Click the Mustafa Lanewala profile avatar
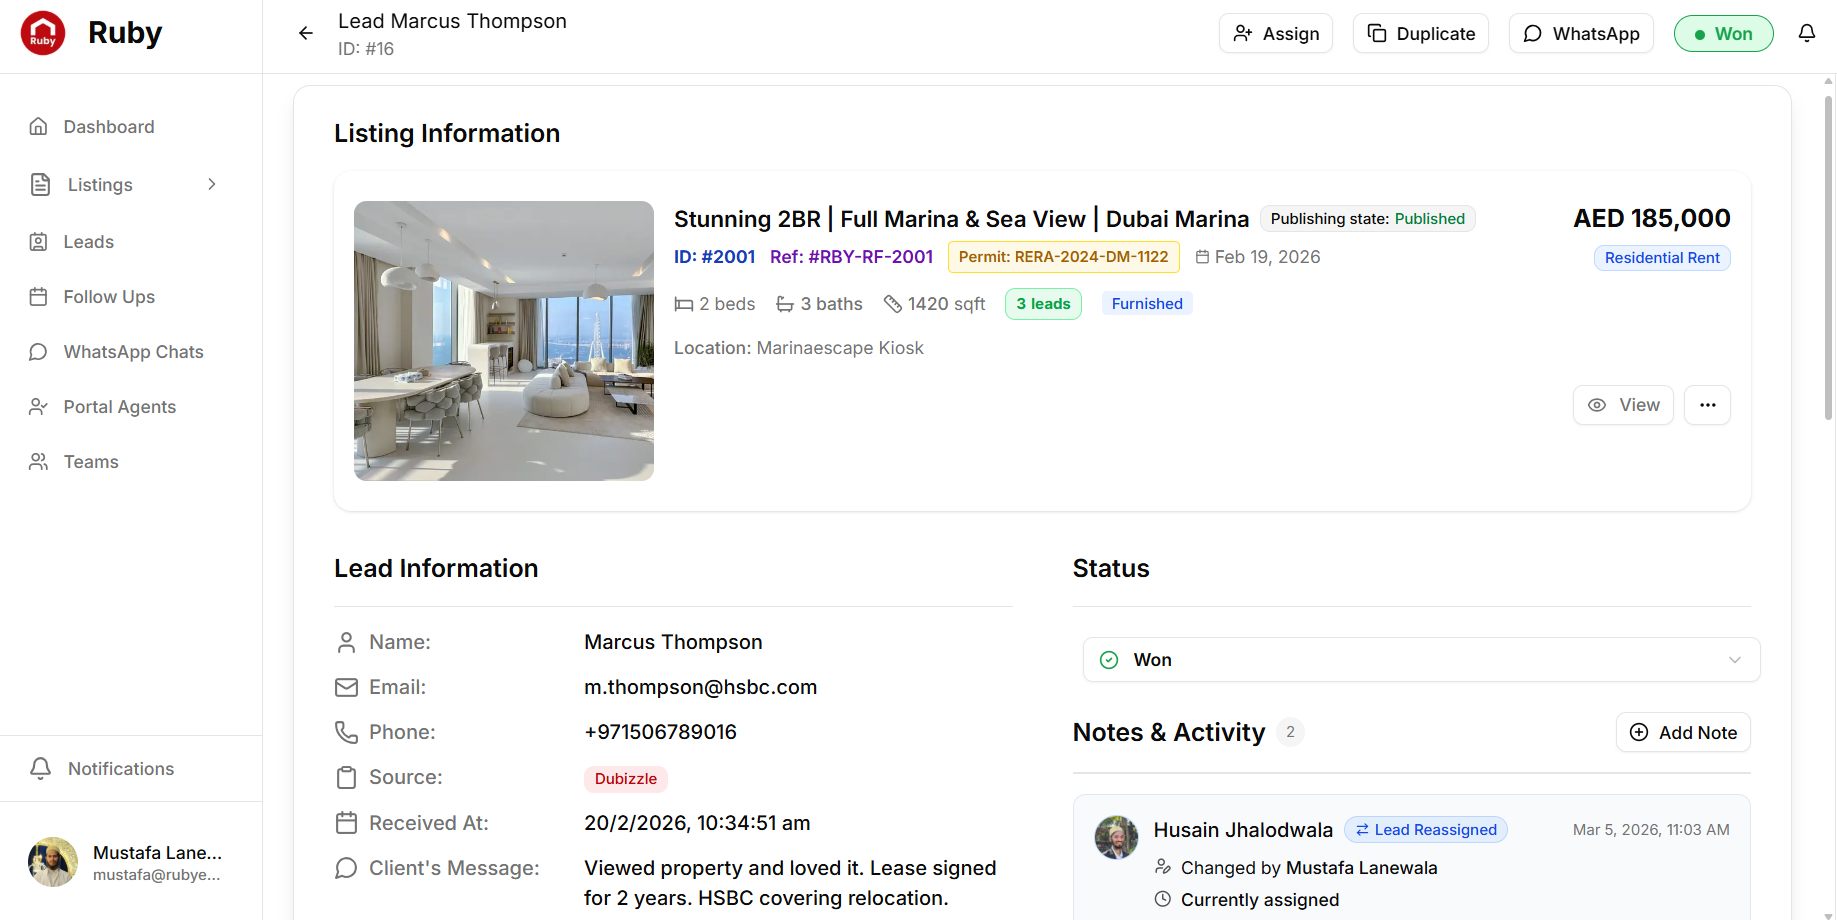This screenshot has height=920, width=1837. point(53,862)
